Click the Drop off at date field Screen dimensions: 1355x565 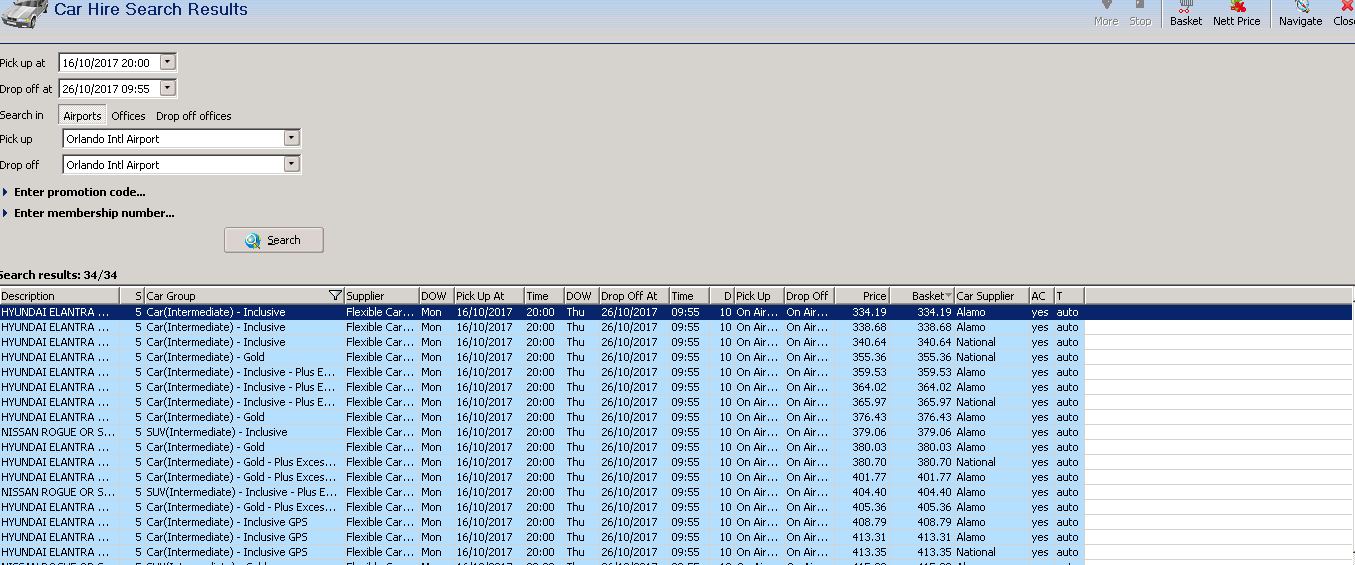pyautogui.click(x=108, y=88)
